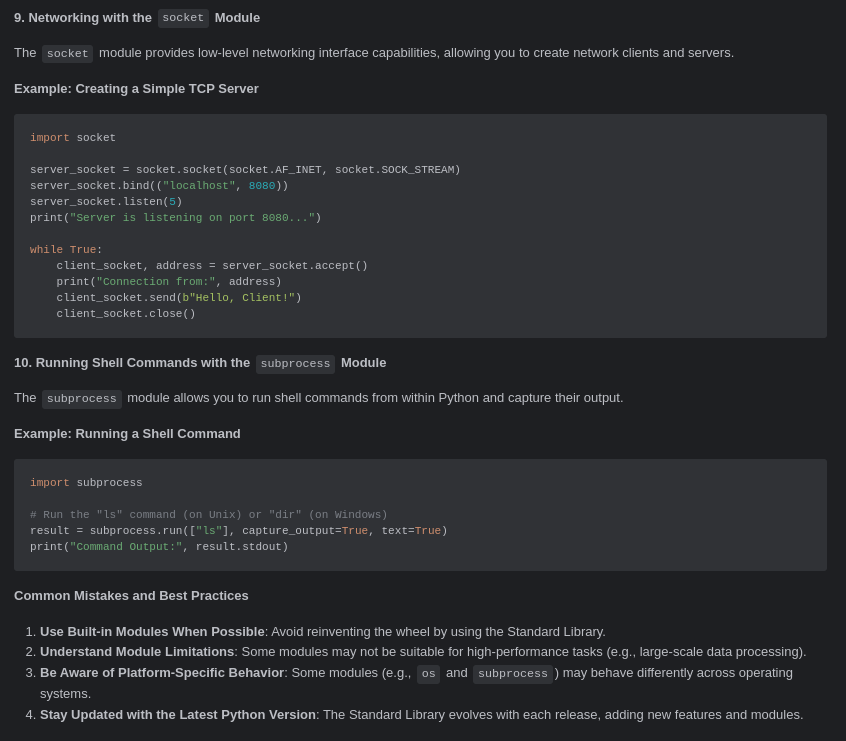The height and width of the screenshot is (741, 846).
Task: Click list item 'Be Aware of Platform-Specific Behavior'
Action: (417, 683)
